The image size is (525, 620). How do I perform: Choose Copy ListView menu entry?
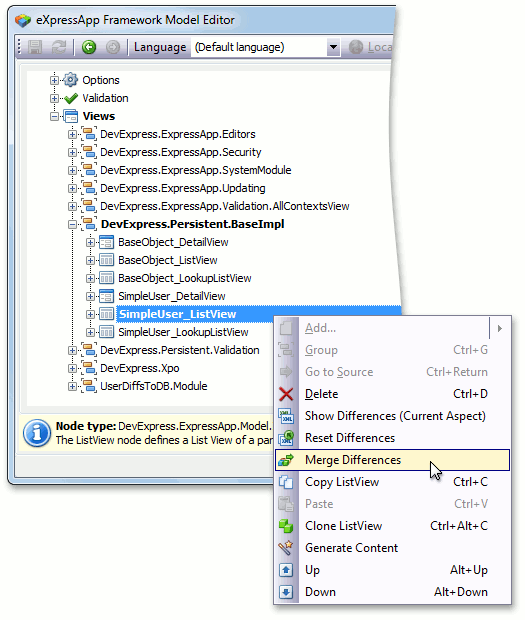393,482
